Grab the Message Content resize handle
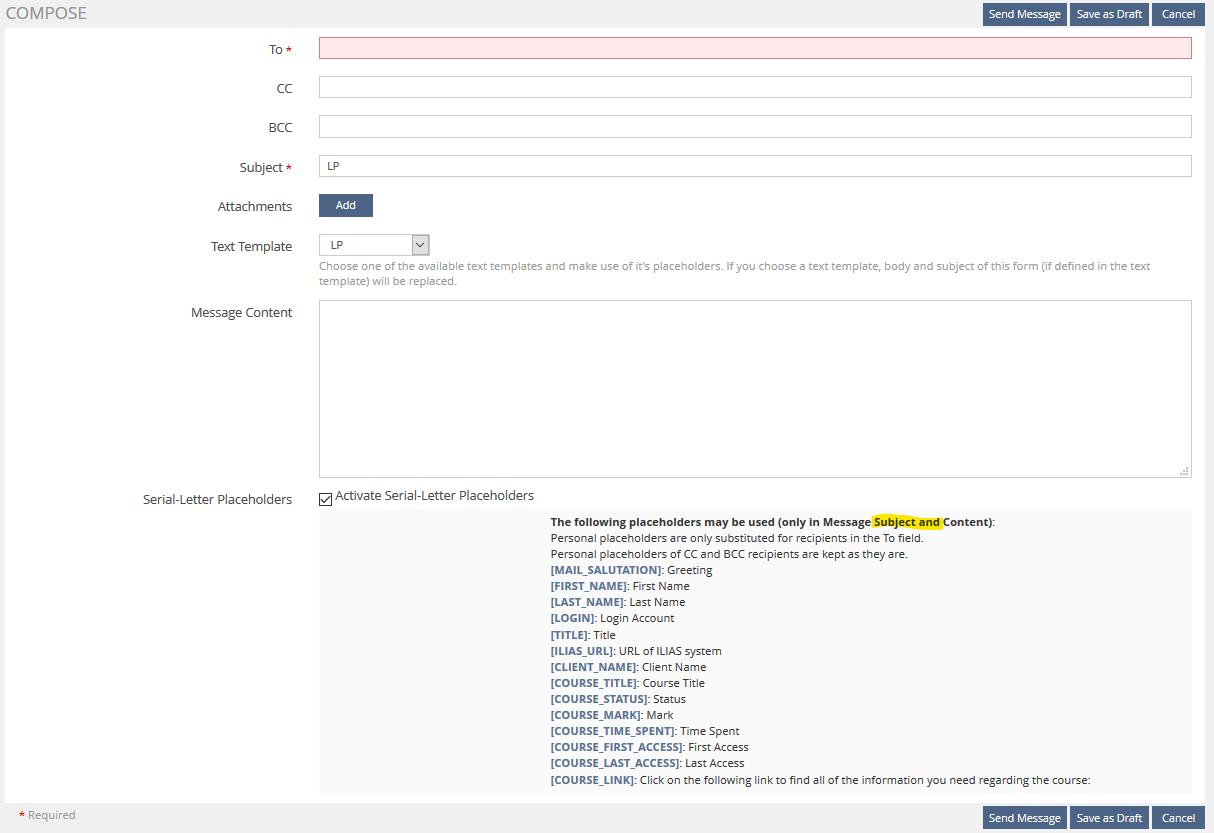This screenshot has height=833, width=1214. (x=1184, y=471)
